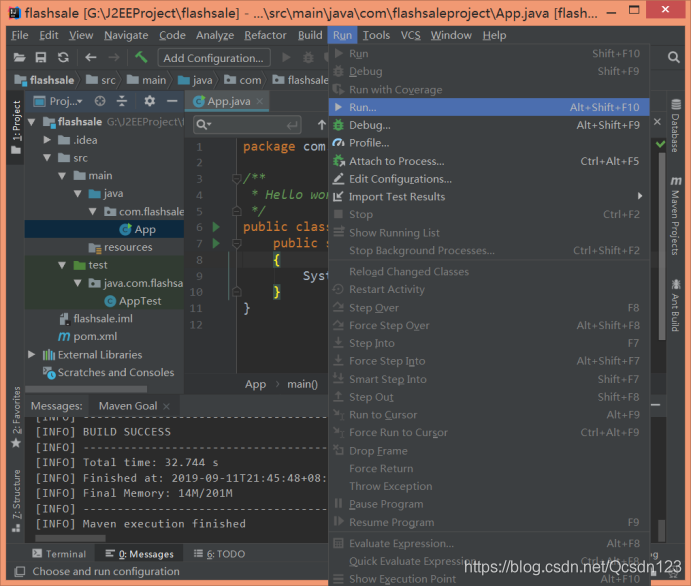Click the previous occurrence up arrow
This screenshot has width=692, height=586.
point(322,125)
